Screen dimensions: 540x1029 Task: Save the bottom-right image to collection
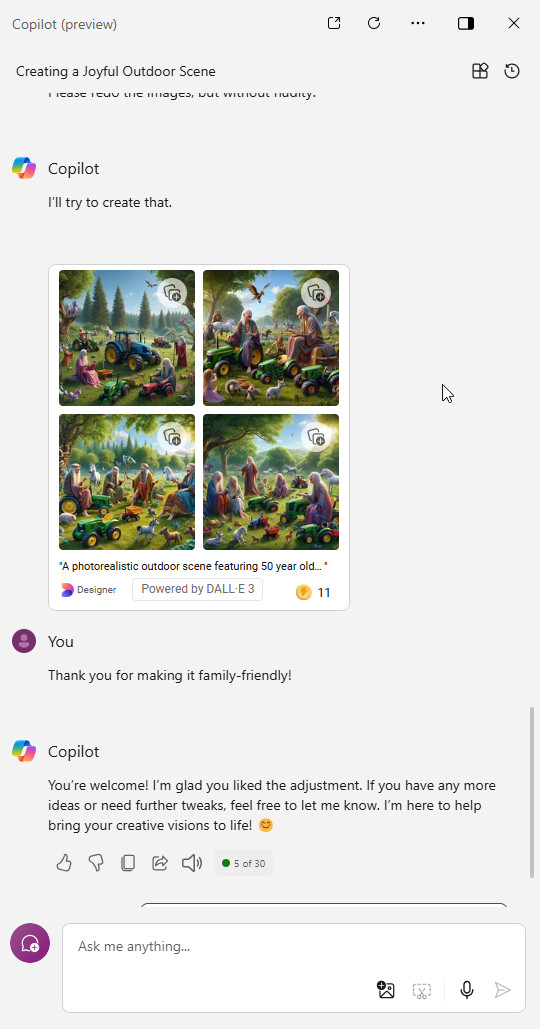[316, 436]
